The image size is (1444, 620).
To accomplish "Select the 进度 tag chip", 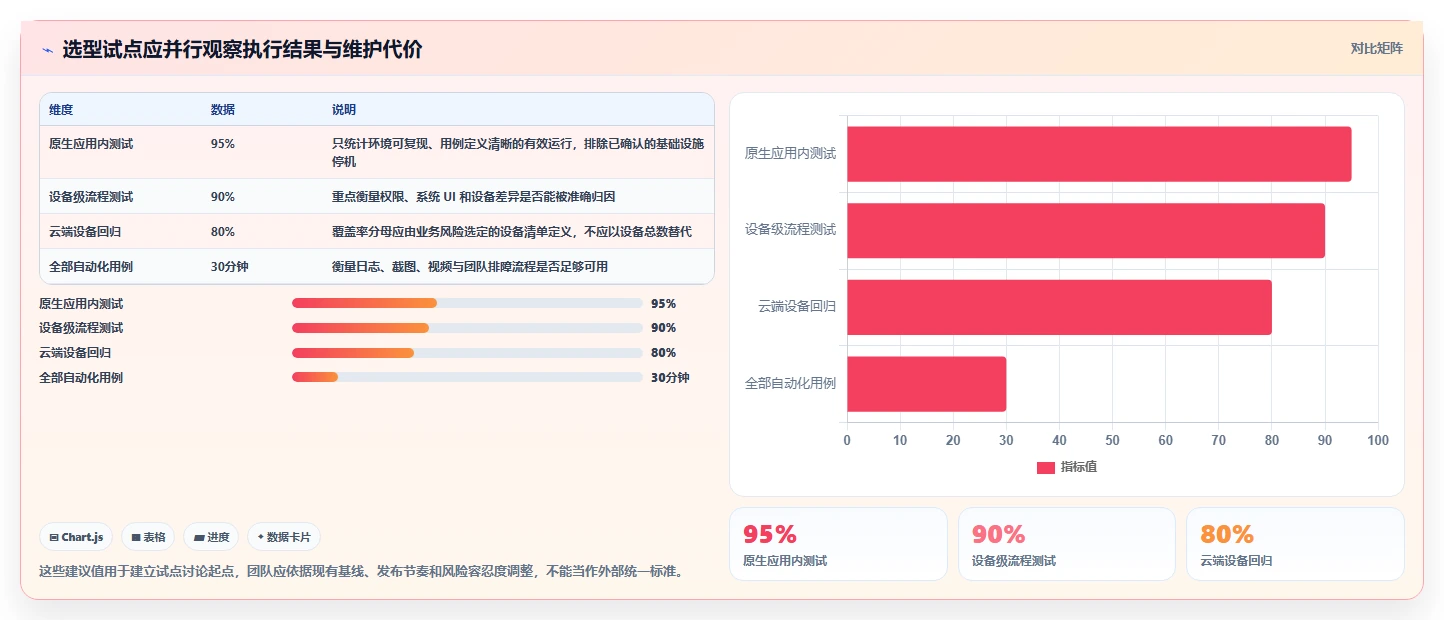I will [x=212, y=537].
